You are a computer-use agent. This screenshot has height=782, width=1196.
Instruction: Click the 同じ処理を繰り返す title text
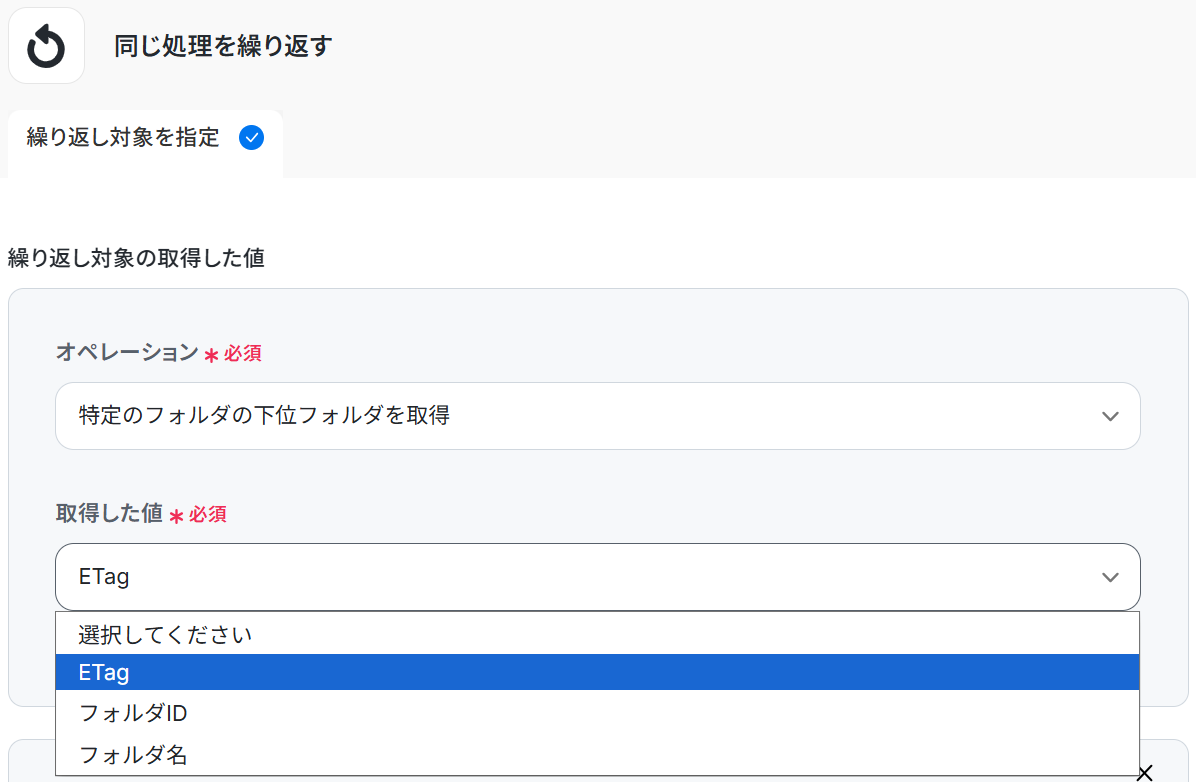[222, 46]
